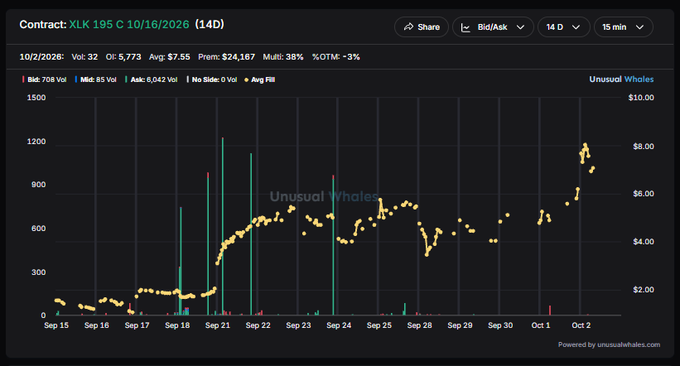Expand the Bid/Ask dropdown chevron
Image resolution: width=680 pixels, height=366 pixels.
tap(520, 27)
